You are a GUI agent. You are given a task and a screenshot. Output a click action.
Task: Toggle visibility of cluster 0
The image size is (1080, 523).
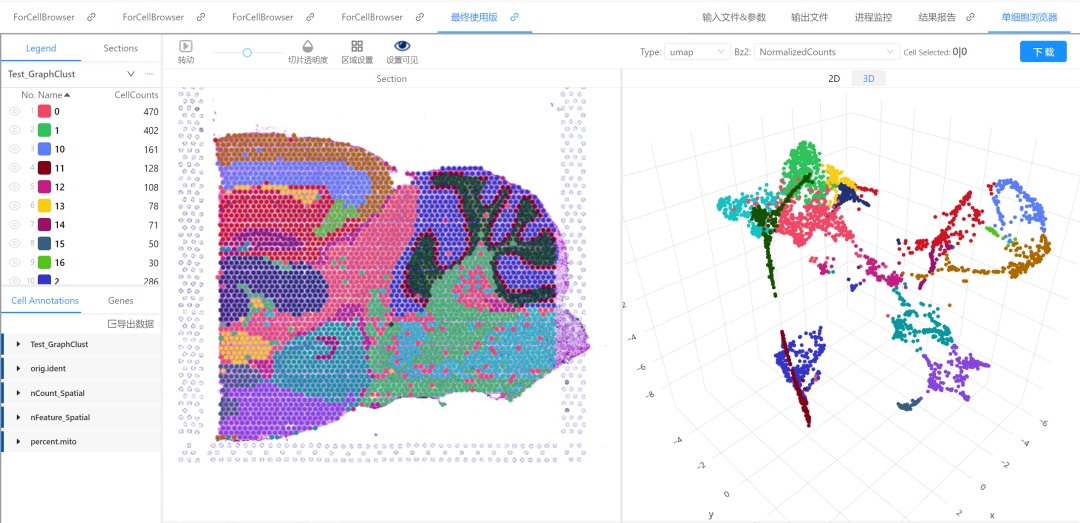click(15, 112)
